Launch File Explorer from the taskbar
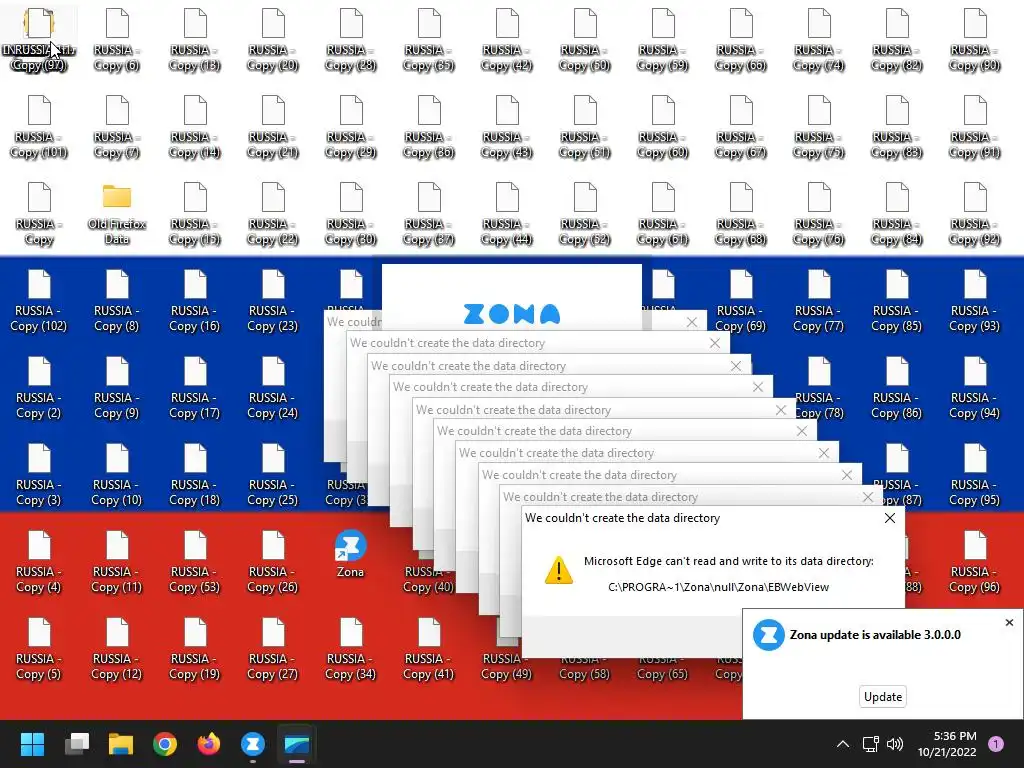1024x768 pixels. coord(121,744)
